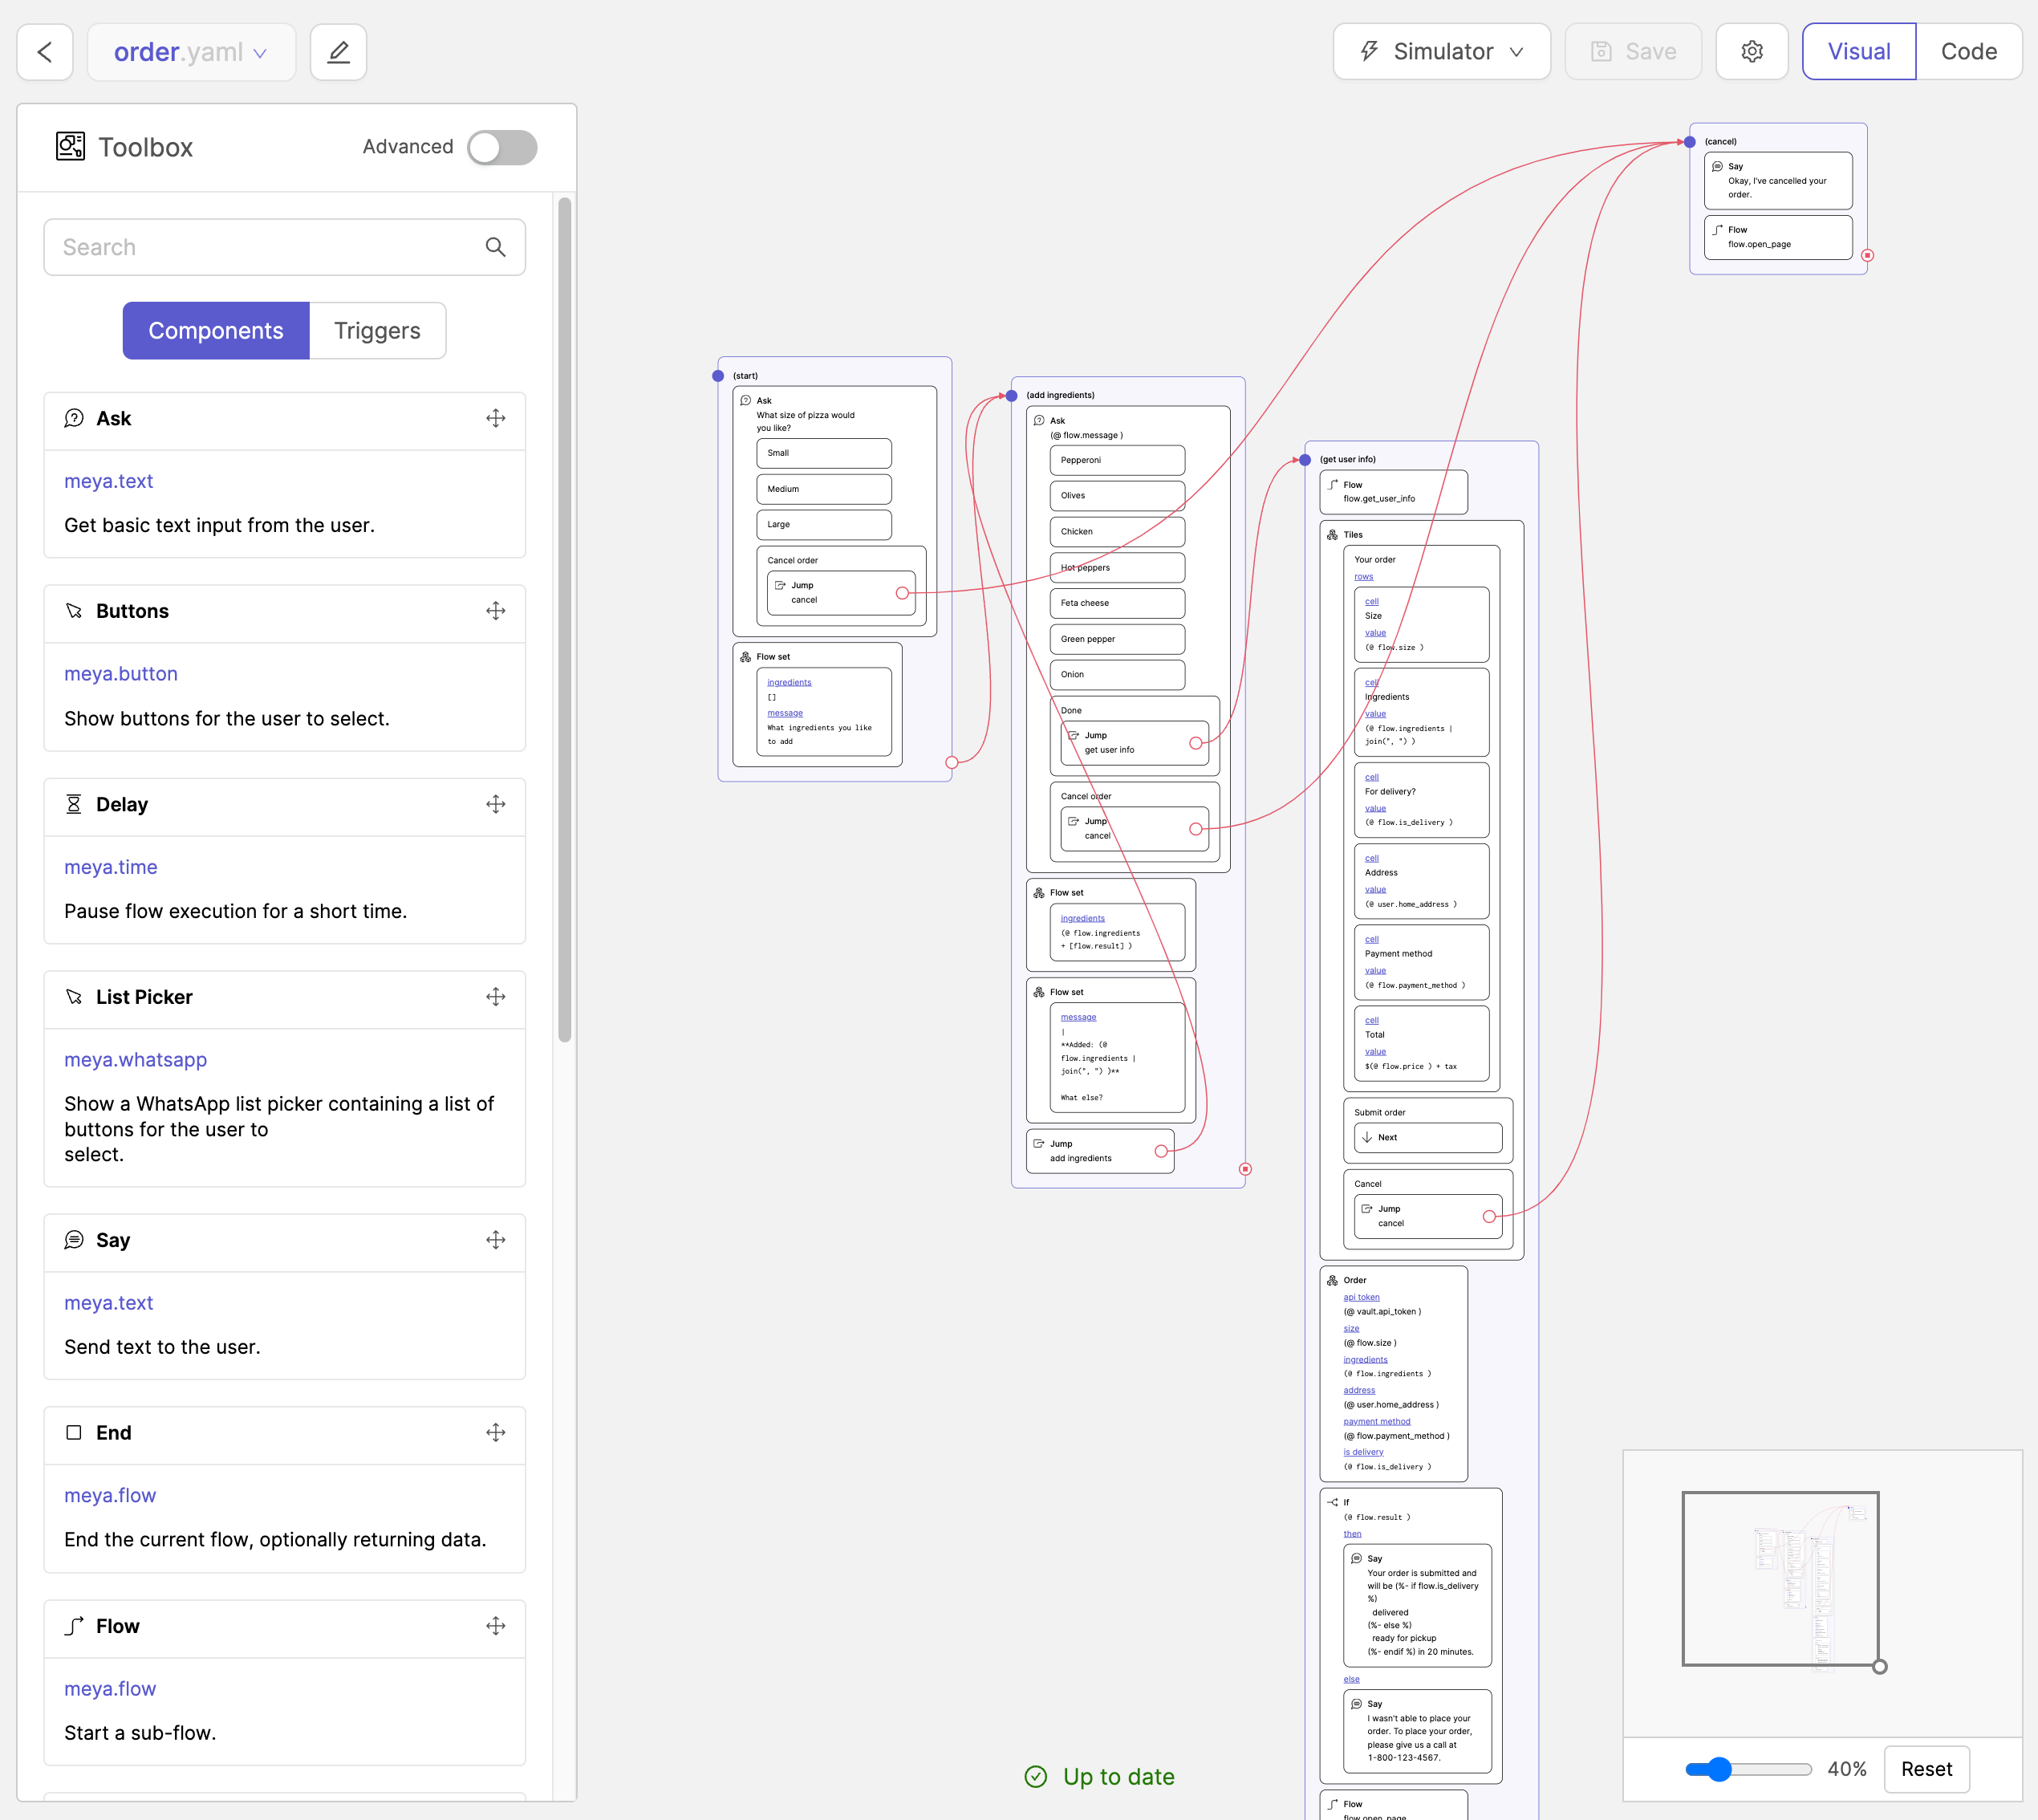The height and width of the screenshot is (1820, 2038).
Task: Click the List Picker move handle
Action: [x=496, y=997]
